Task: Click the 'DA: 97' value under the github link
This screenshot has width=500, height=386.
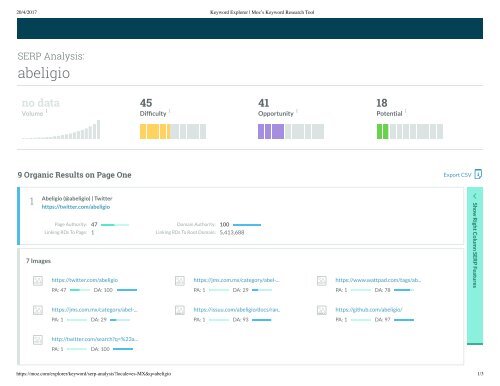Action: point(382,320)
